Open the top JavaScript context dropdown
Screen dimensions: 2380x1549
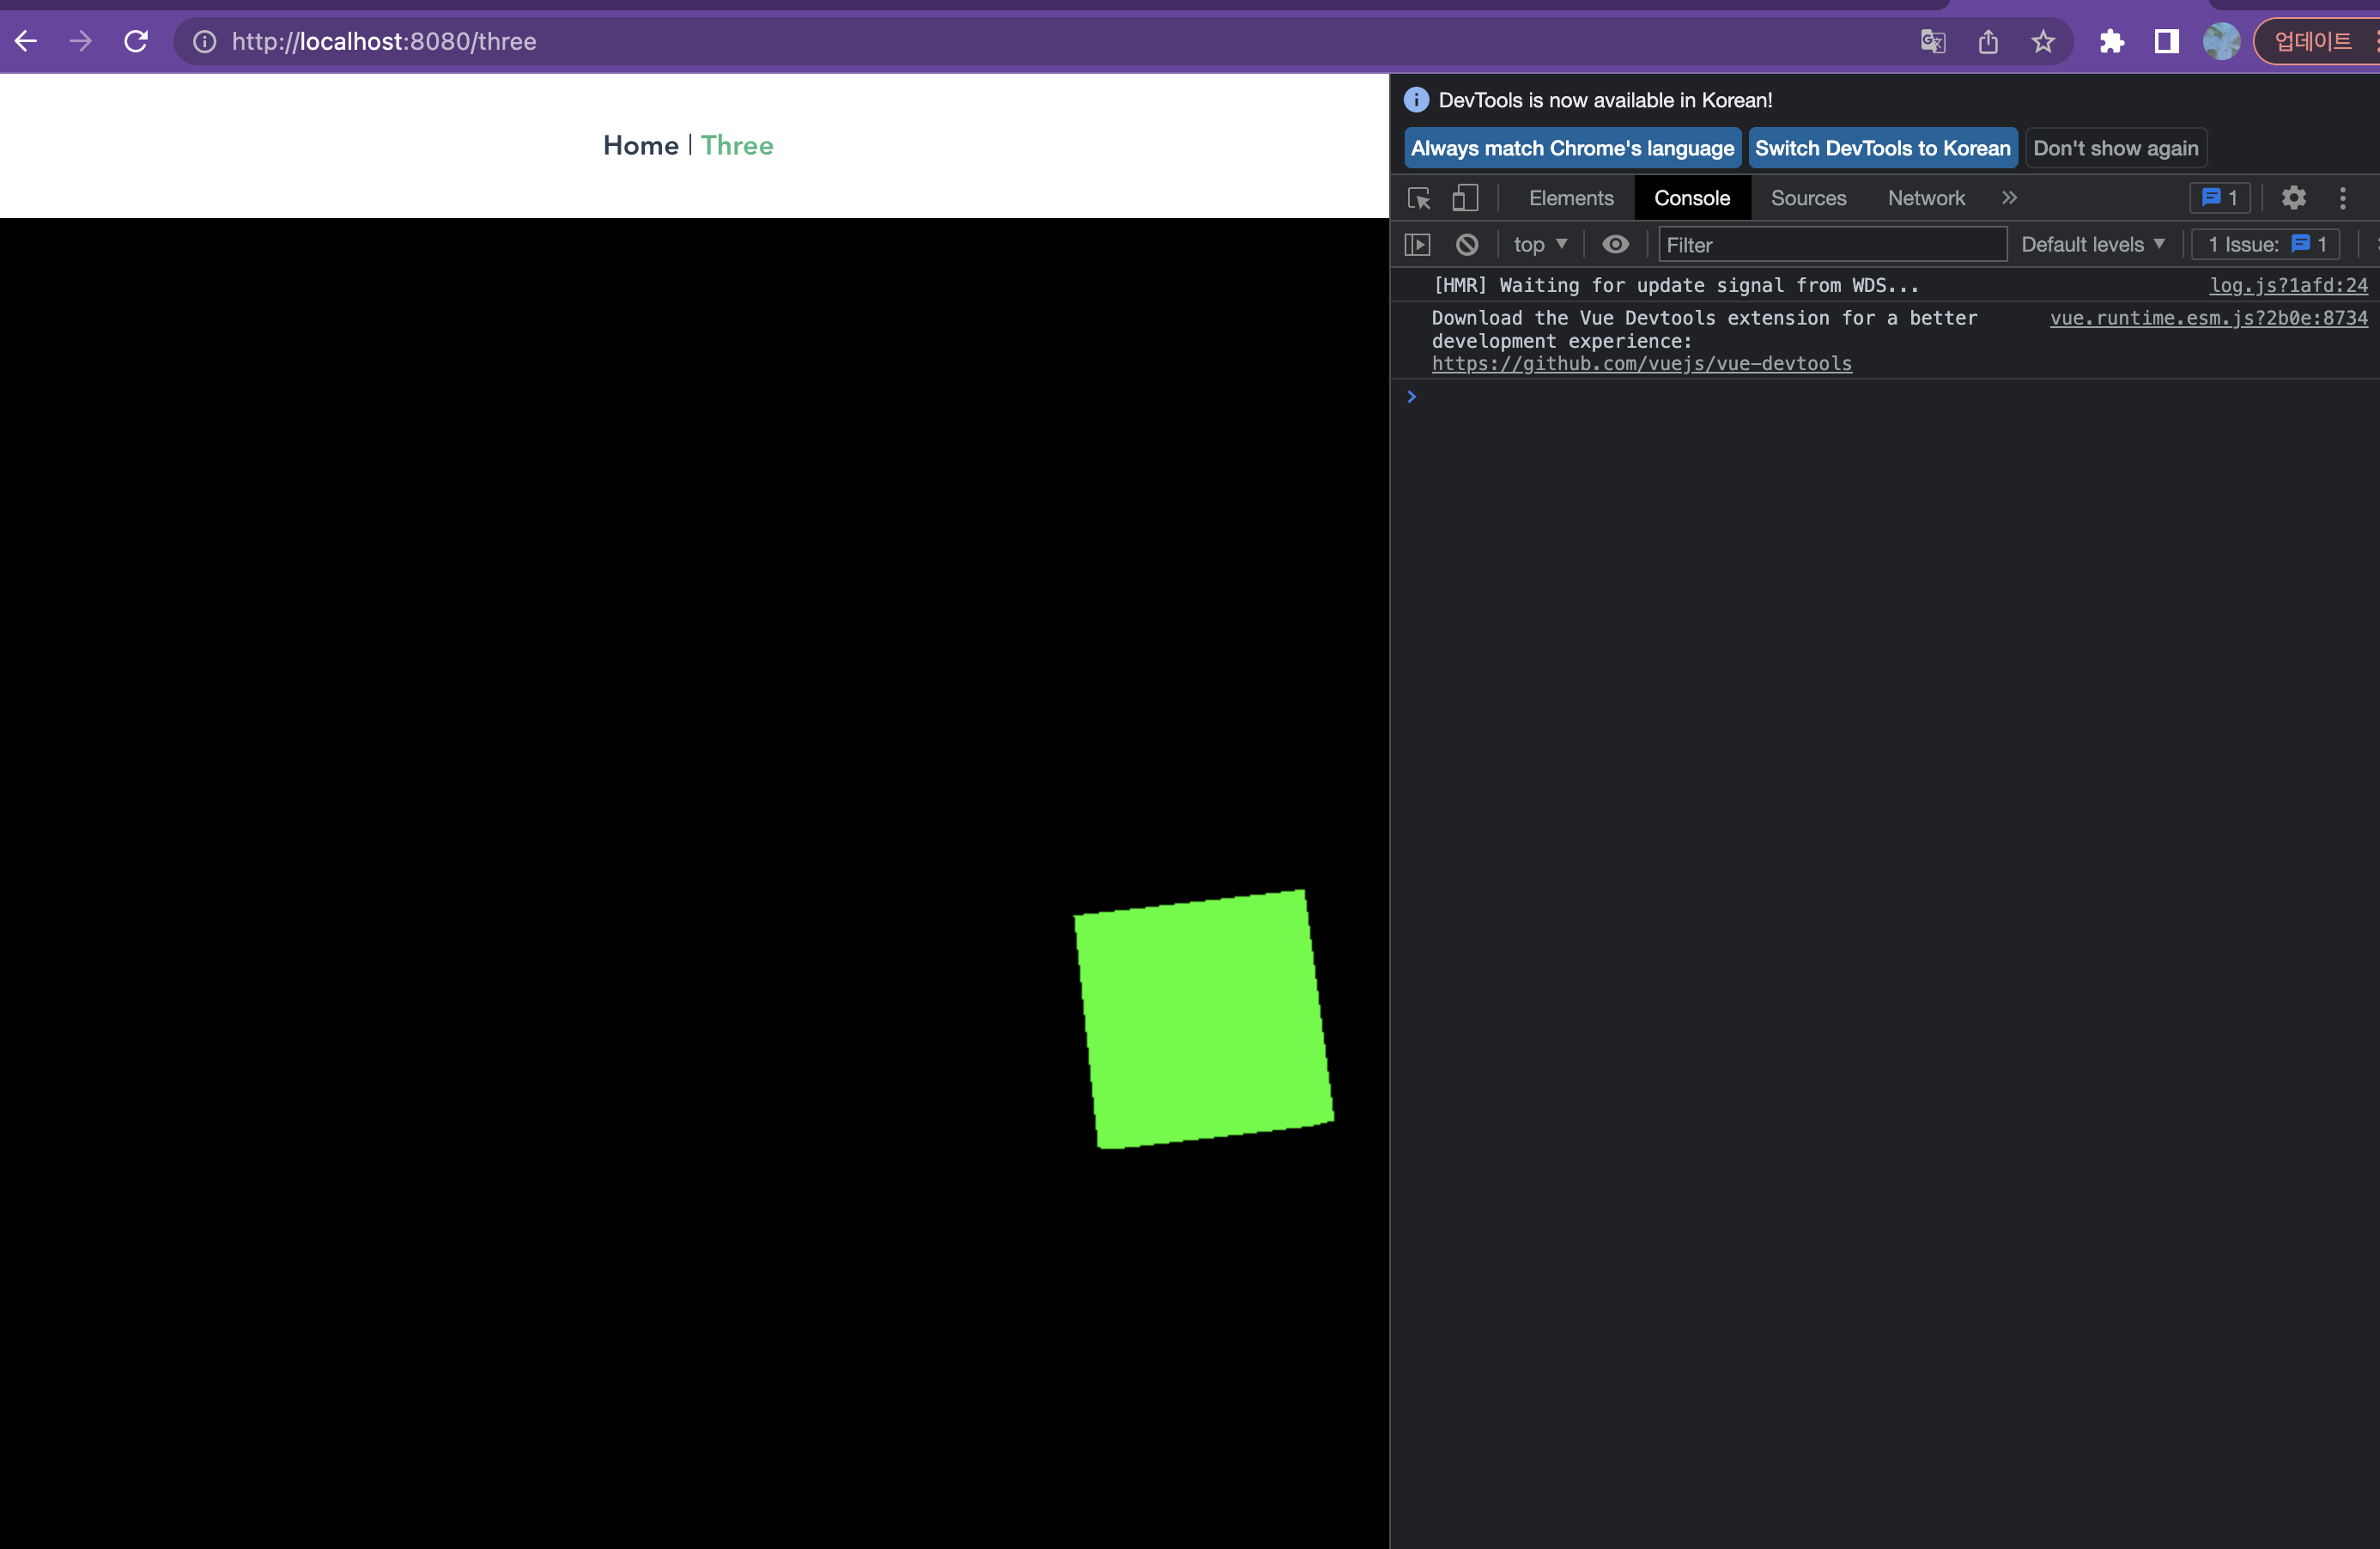click(x=1540, y=245)
